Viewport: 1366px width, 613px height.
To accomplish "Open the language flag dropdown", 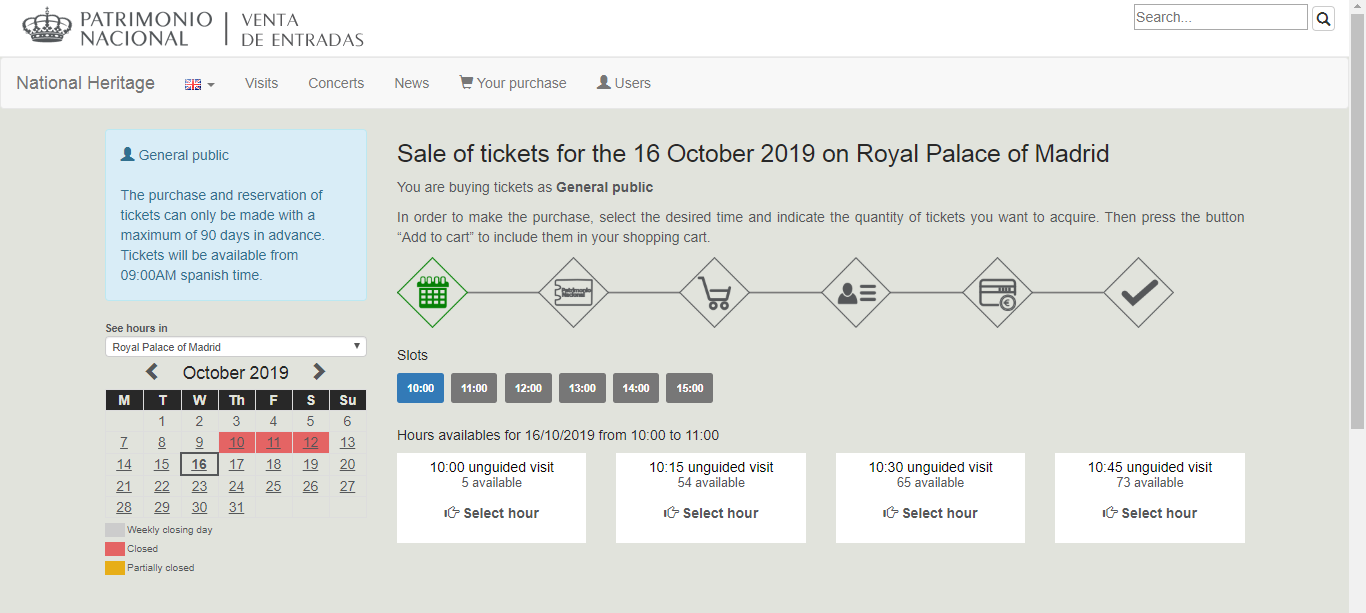I will click(x=200, y=84).
